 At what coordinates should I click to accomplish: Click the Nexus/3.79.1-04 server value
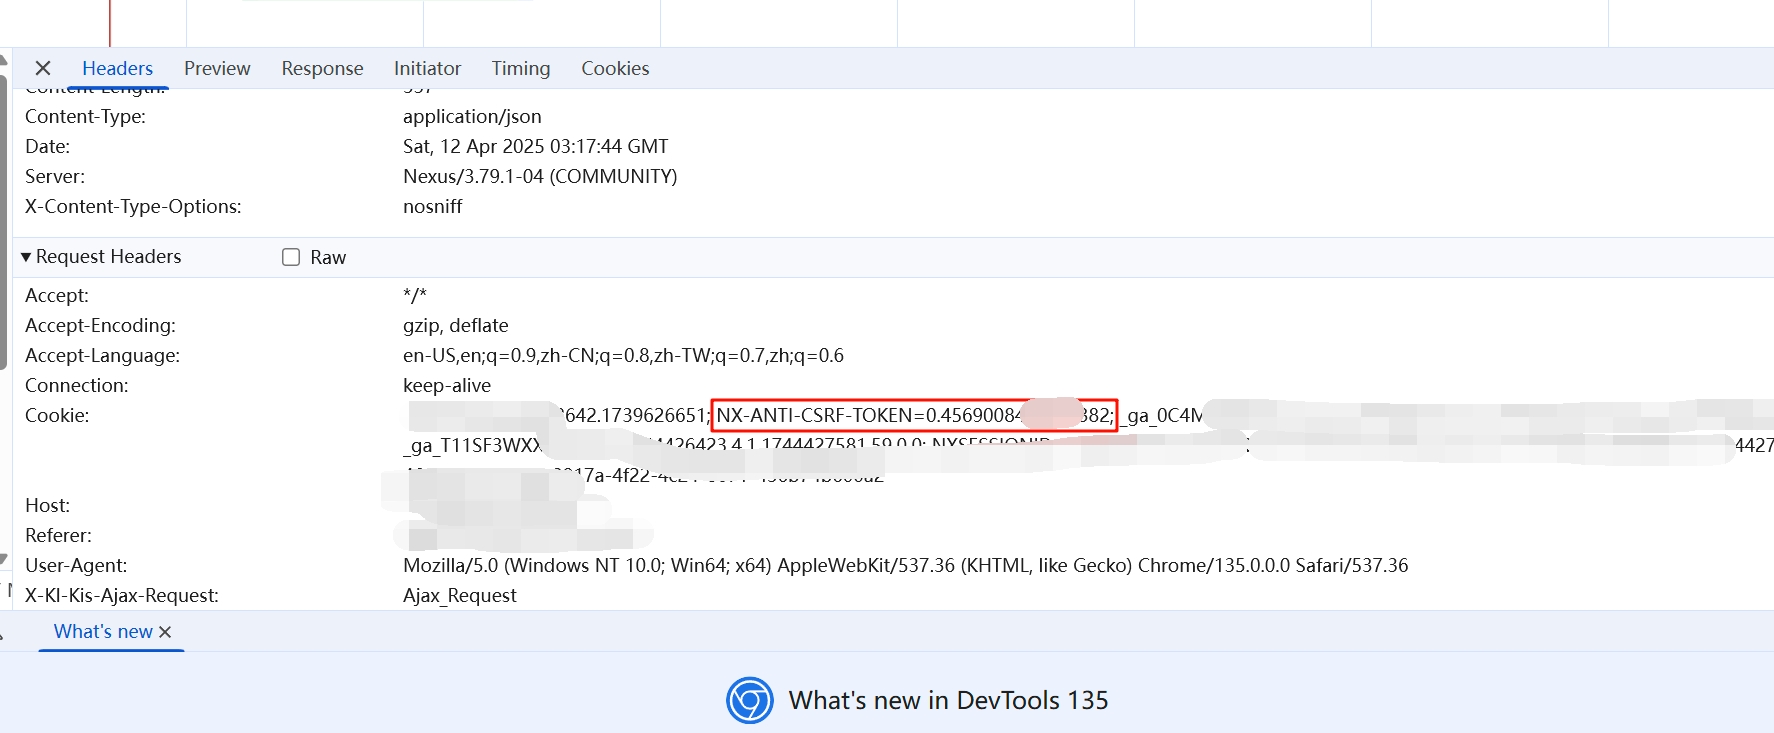540,176
